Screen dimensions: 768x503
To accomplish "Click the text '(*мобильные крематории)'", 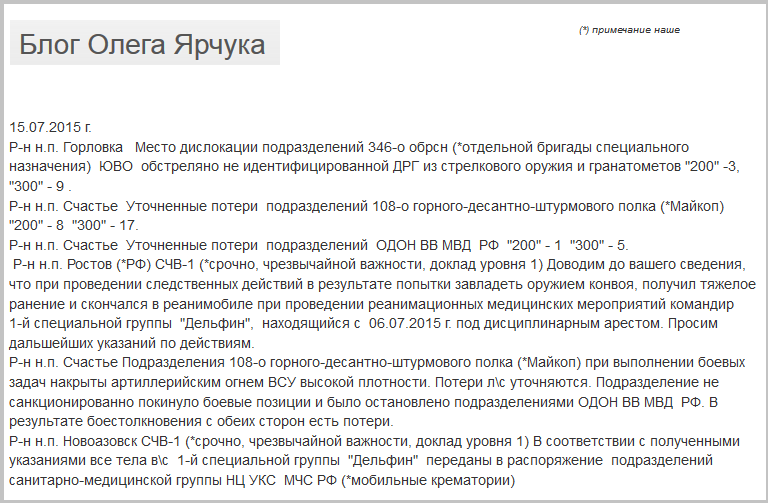I will coord(428,480).
